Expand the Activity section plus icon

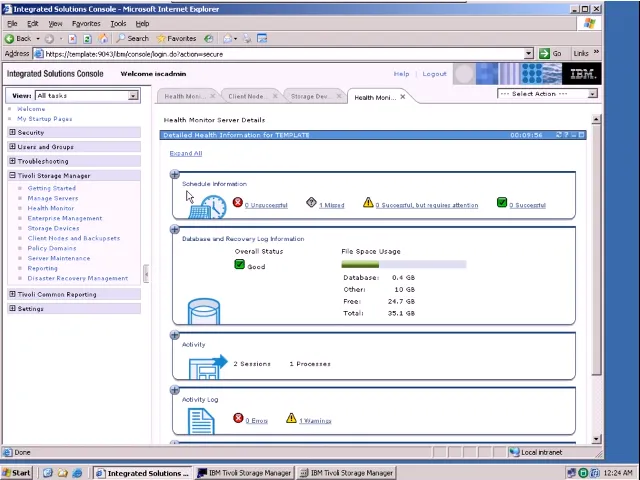pos(175,335)
